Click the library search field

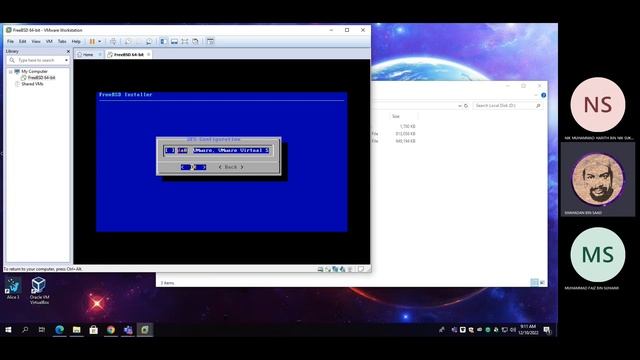39,60
